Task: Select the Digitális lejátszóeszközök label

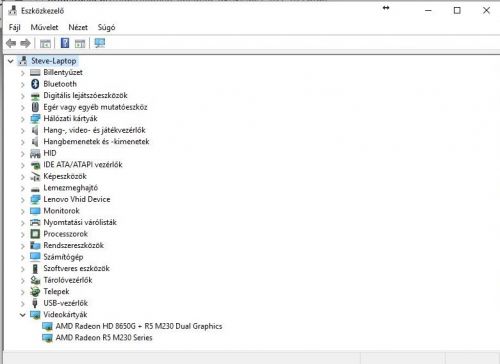Action: pos(85,95)
